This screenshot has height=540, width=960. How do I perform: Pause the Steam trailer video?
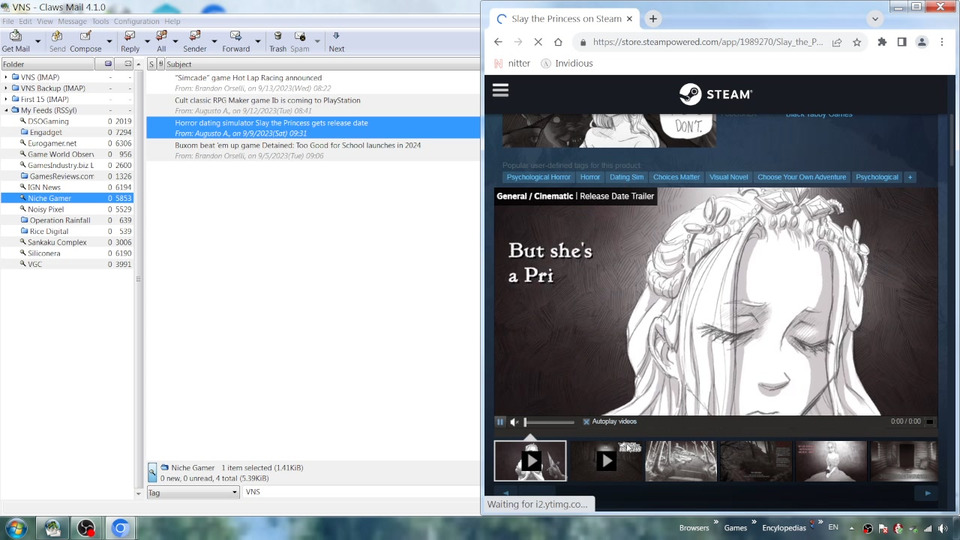click(500, 422)
